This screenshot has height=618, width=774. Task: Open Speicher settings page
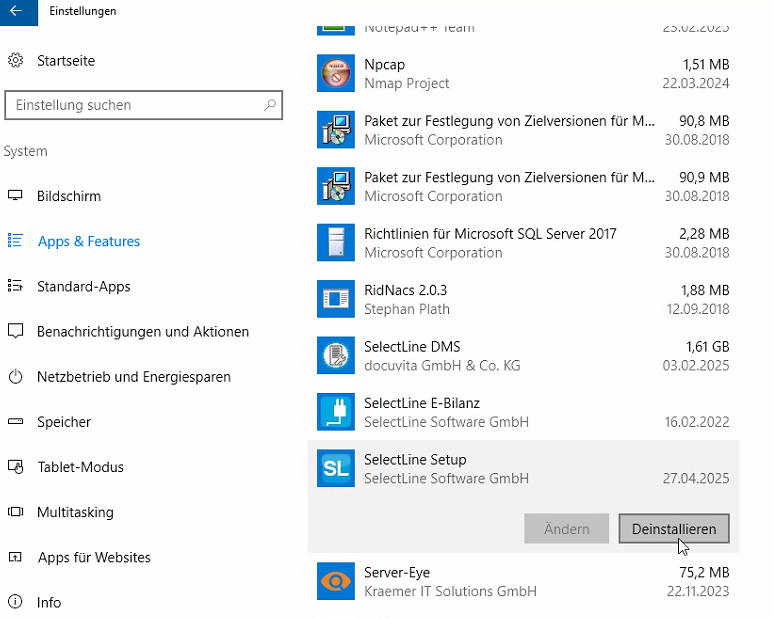tap(64, 422)
